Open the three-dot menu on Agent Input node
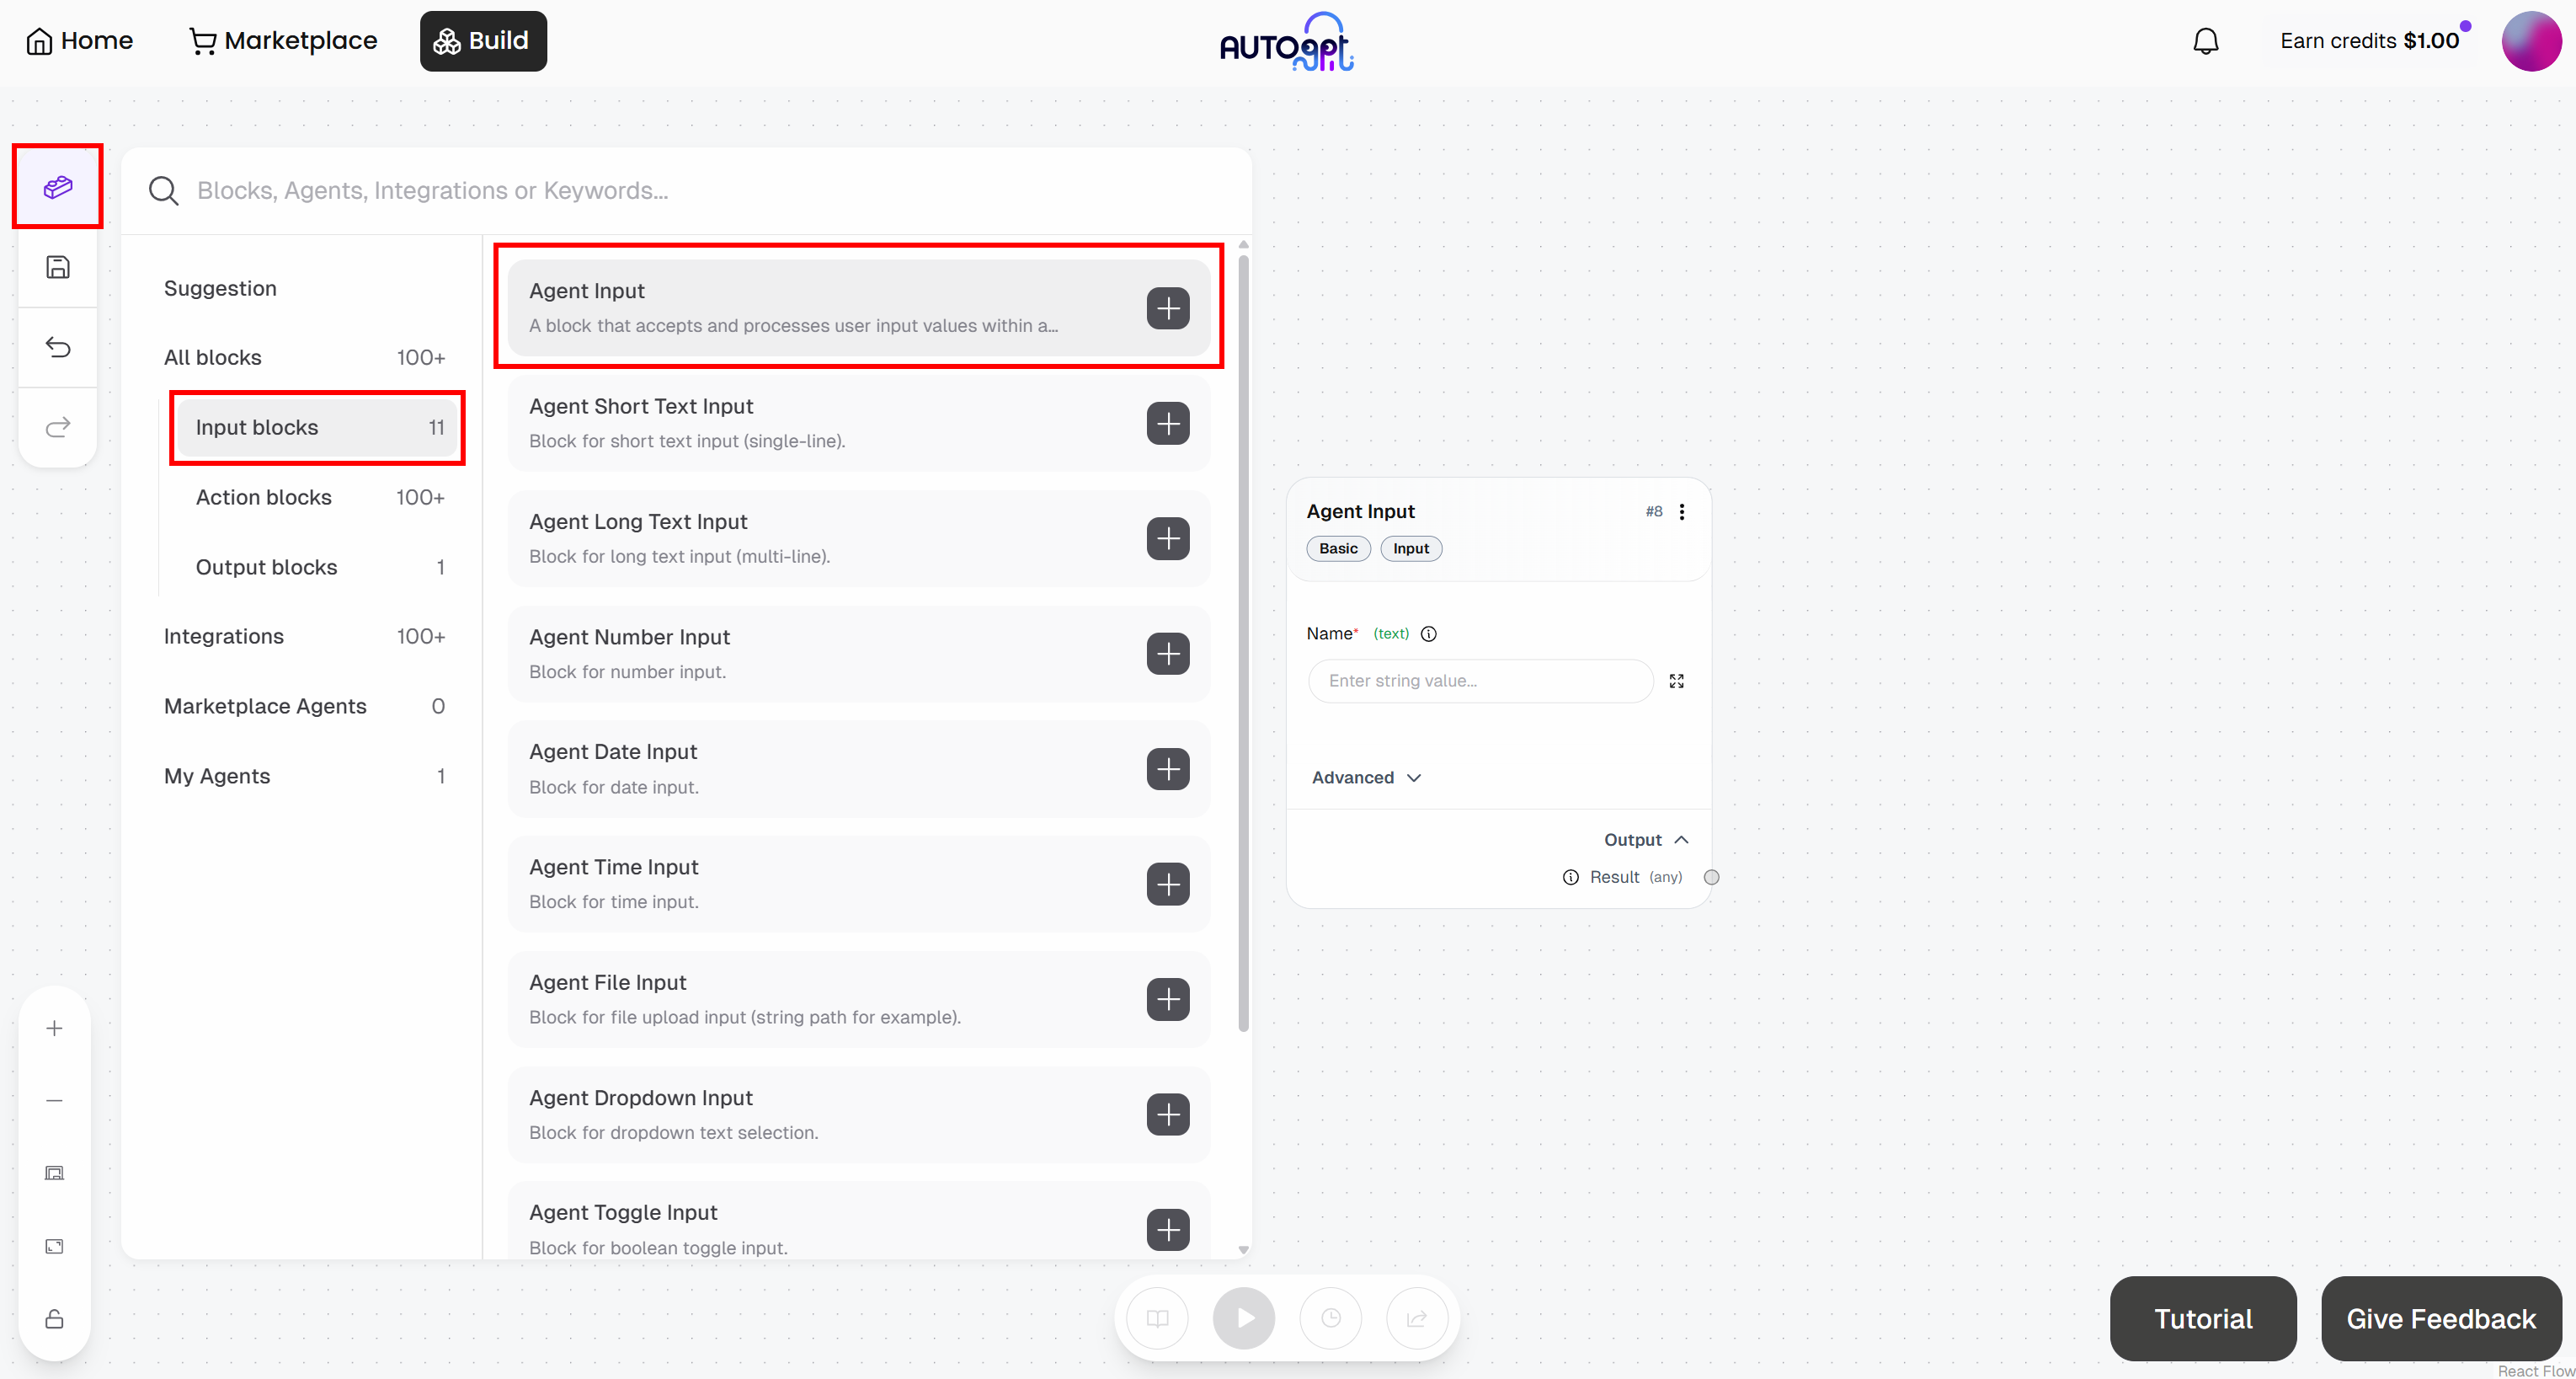2576x1379 pixels. [1683, 511]
